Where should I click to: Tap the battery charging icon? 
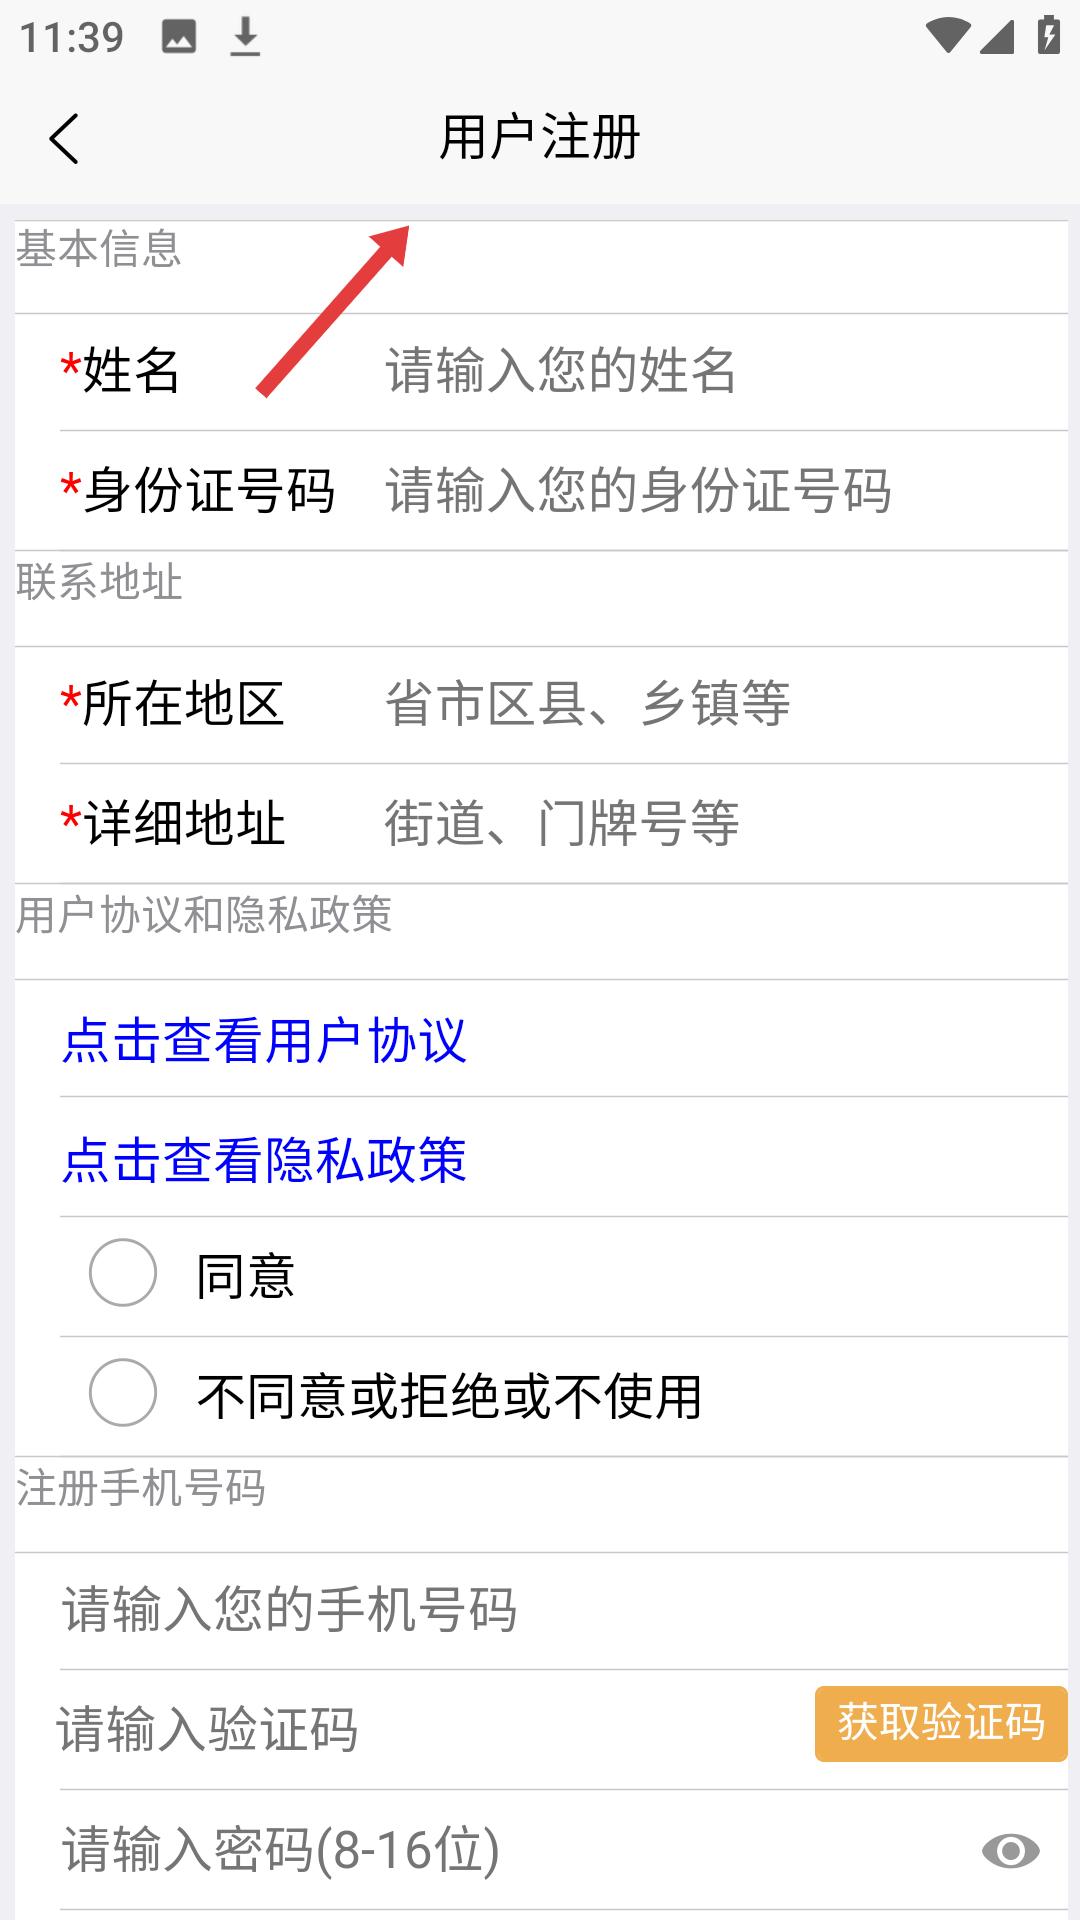(1048, 36)
